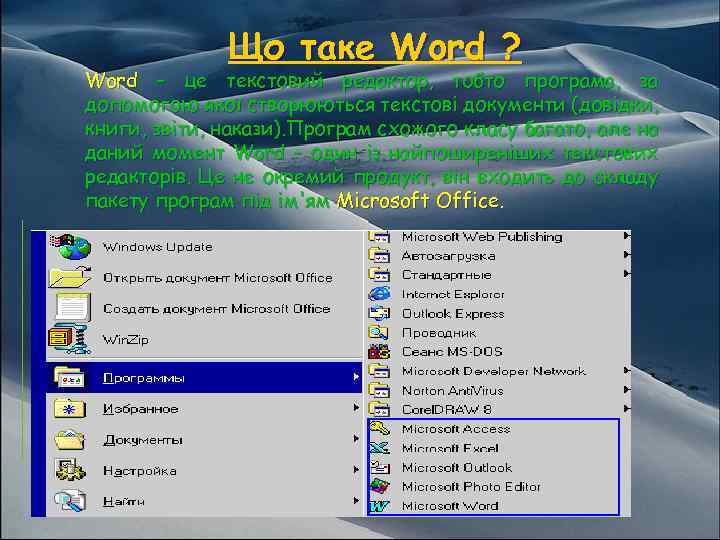Click the Найти magnifier icon
The height and width of the screenshot is (540, 720).
pos(70,501)
